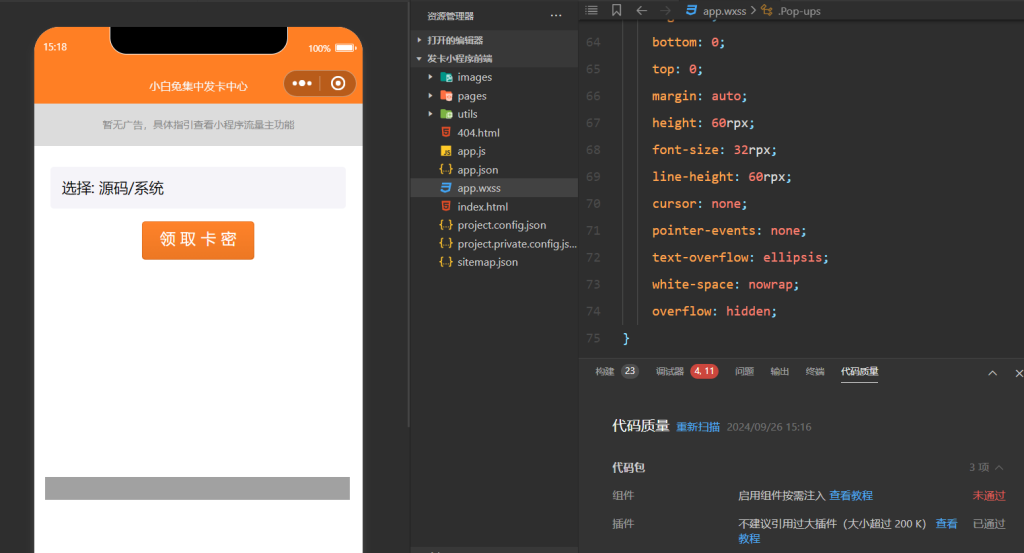The height and width of the screenshot is (553, 1024).
Task: Click the app.js file icon
Action: tap(446, 151)
